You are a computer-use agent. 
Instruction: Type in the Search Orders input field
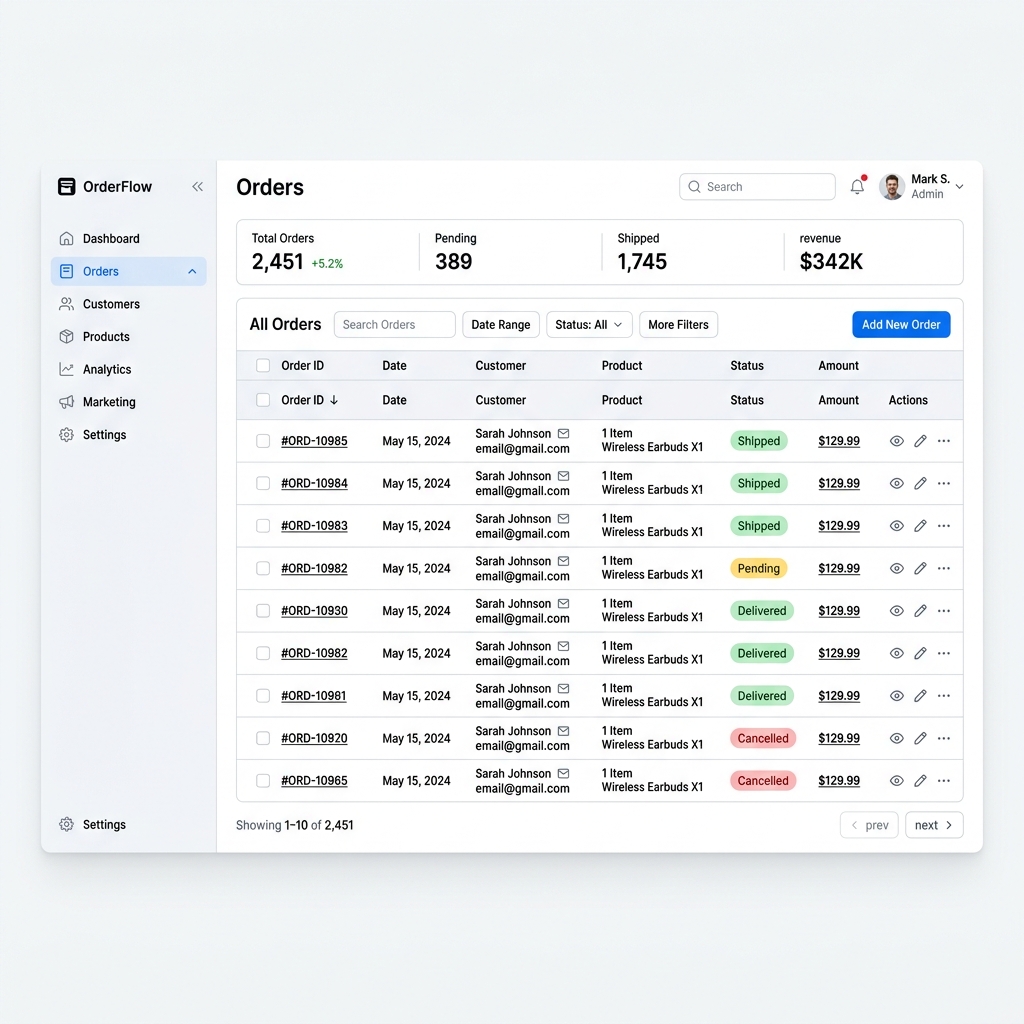[394, 324]
